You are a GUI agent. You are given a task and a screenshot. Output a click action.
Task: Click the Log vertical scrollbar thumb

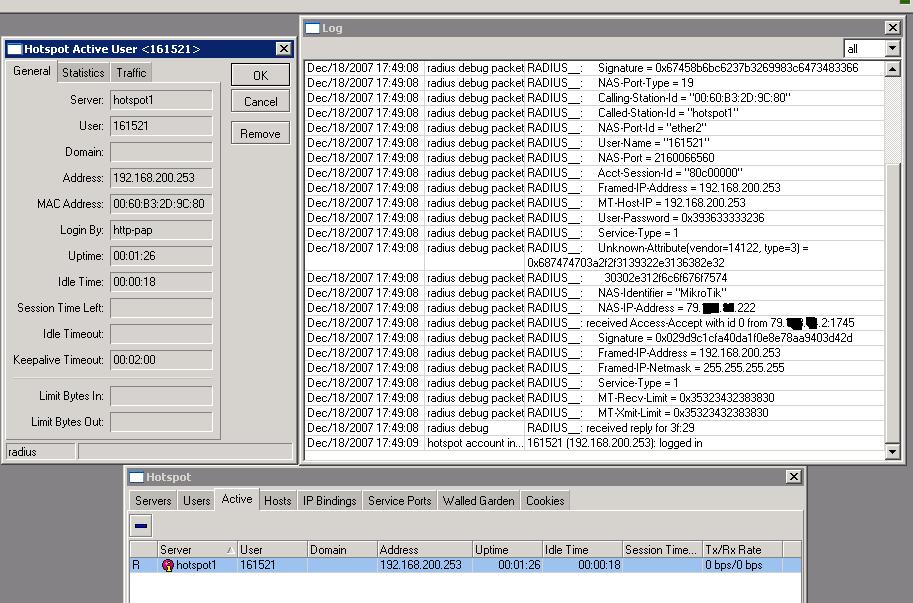(892, 303)
